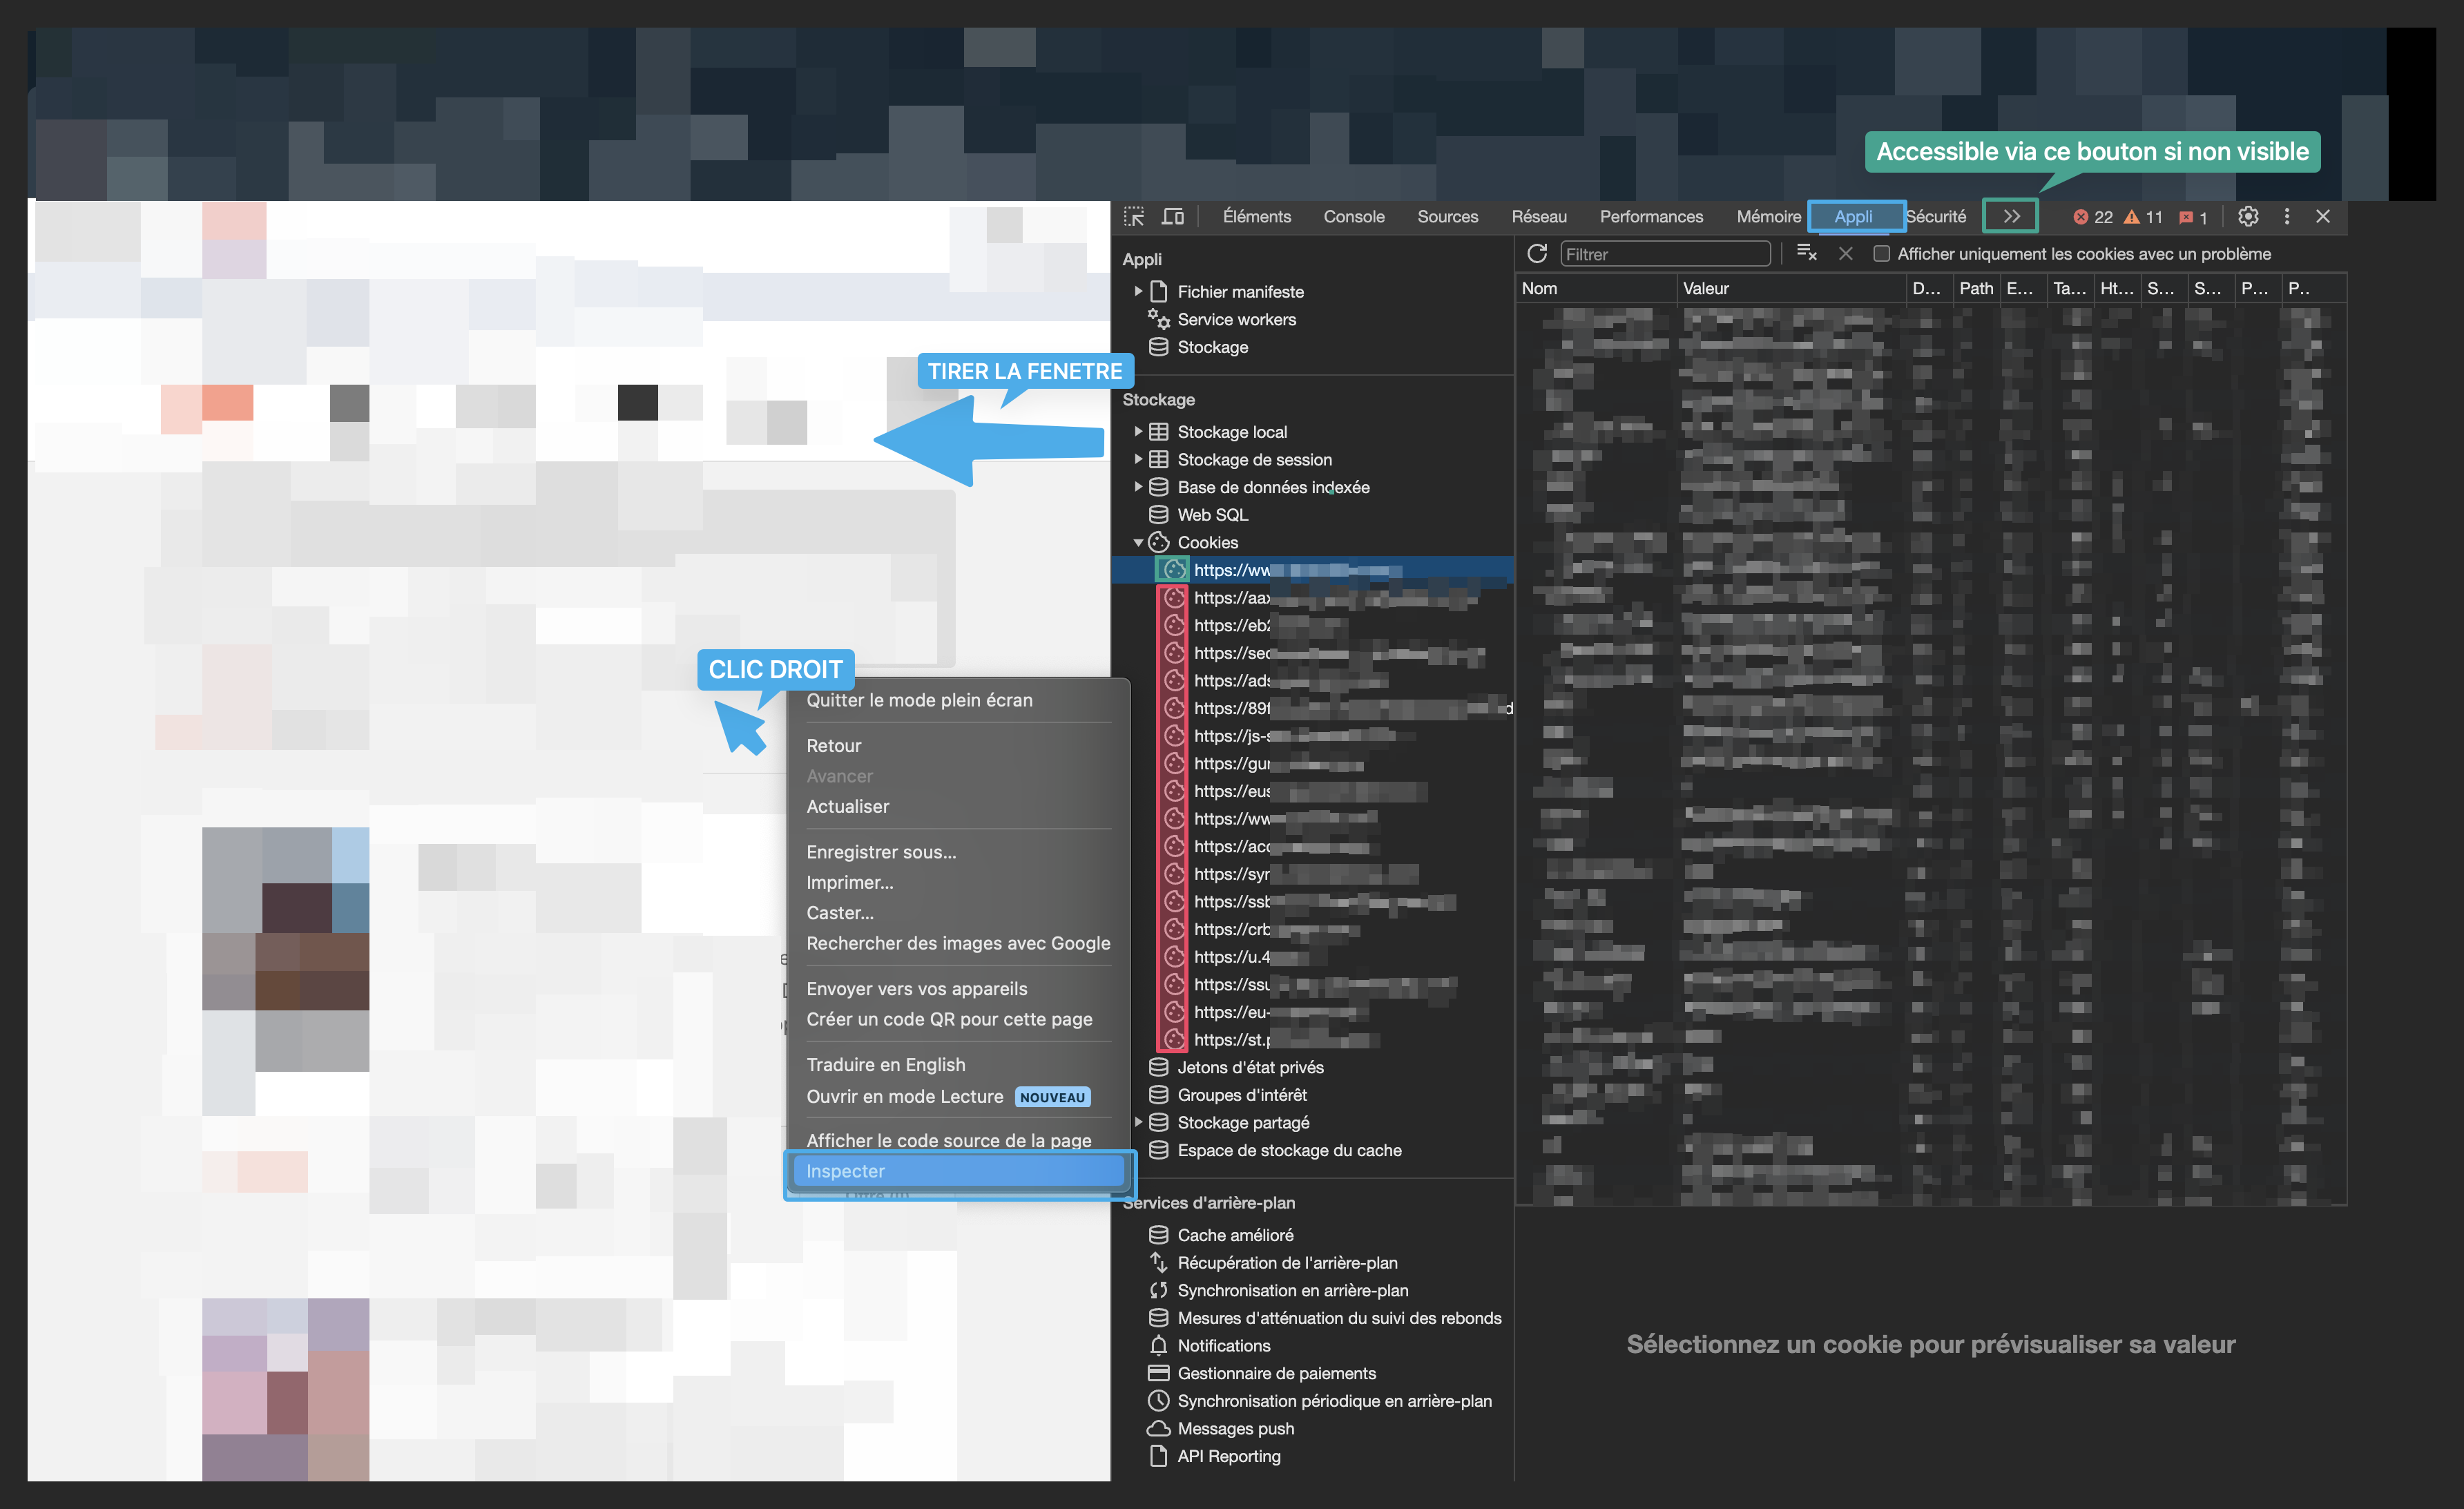Expand the Stockage local tree item
The width and height of the screenshot is (2464, 1509).
click(x=1138, y=431)
